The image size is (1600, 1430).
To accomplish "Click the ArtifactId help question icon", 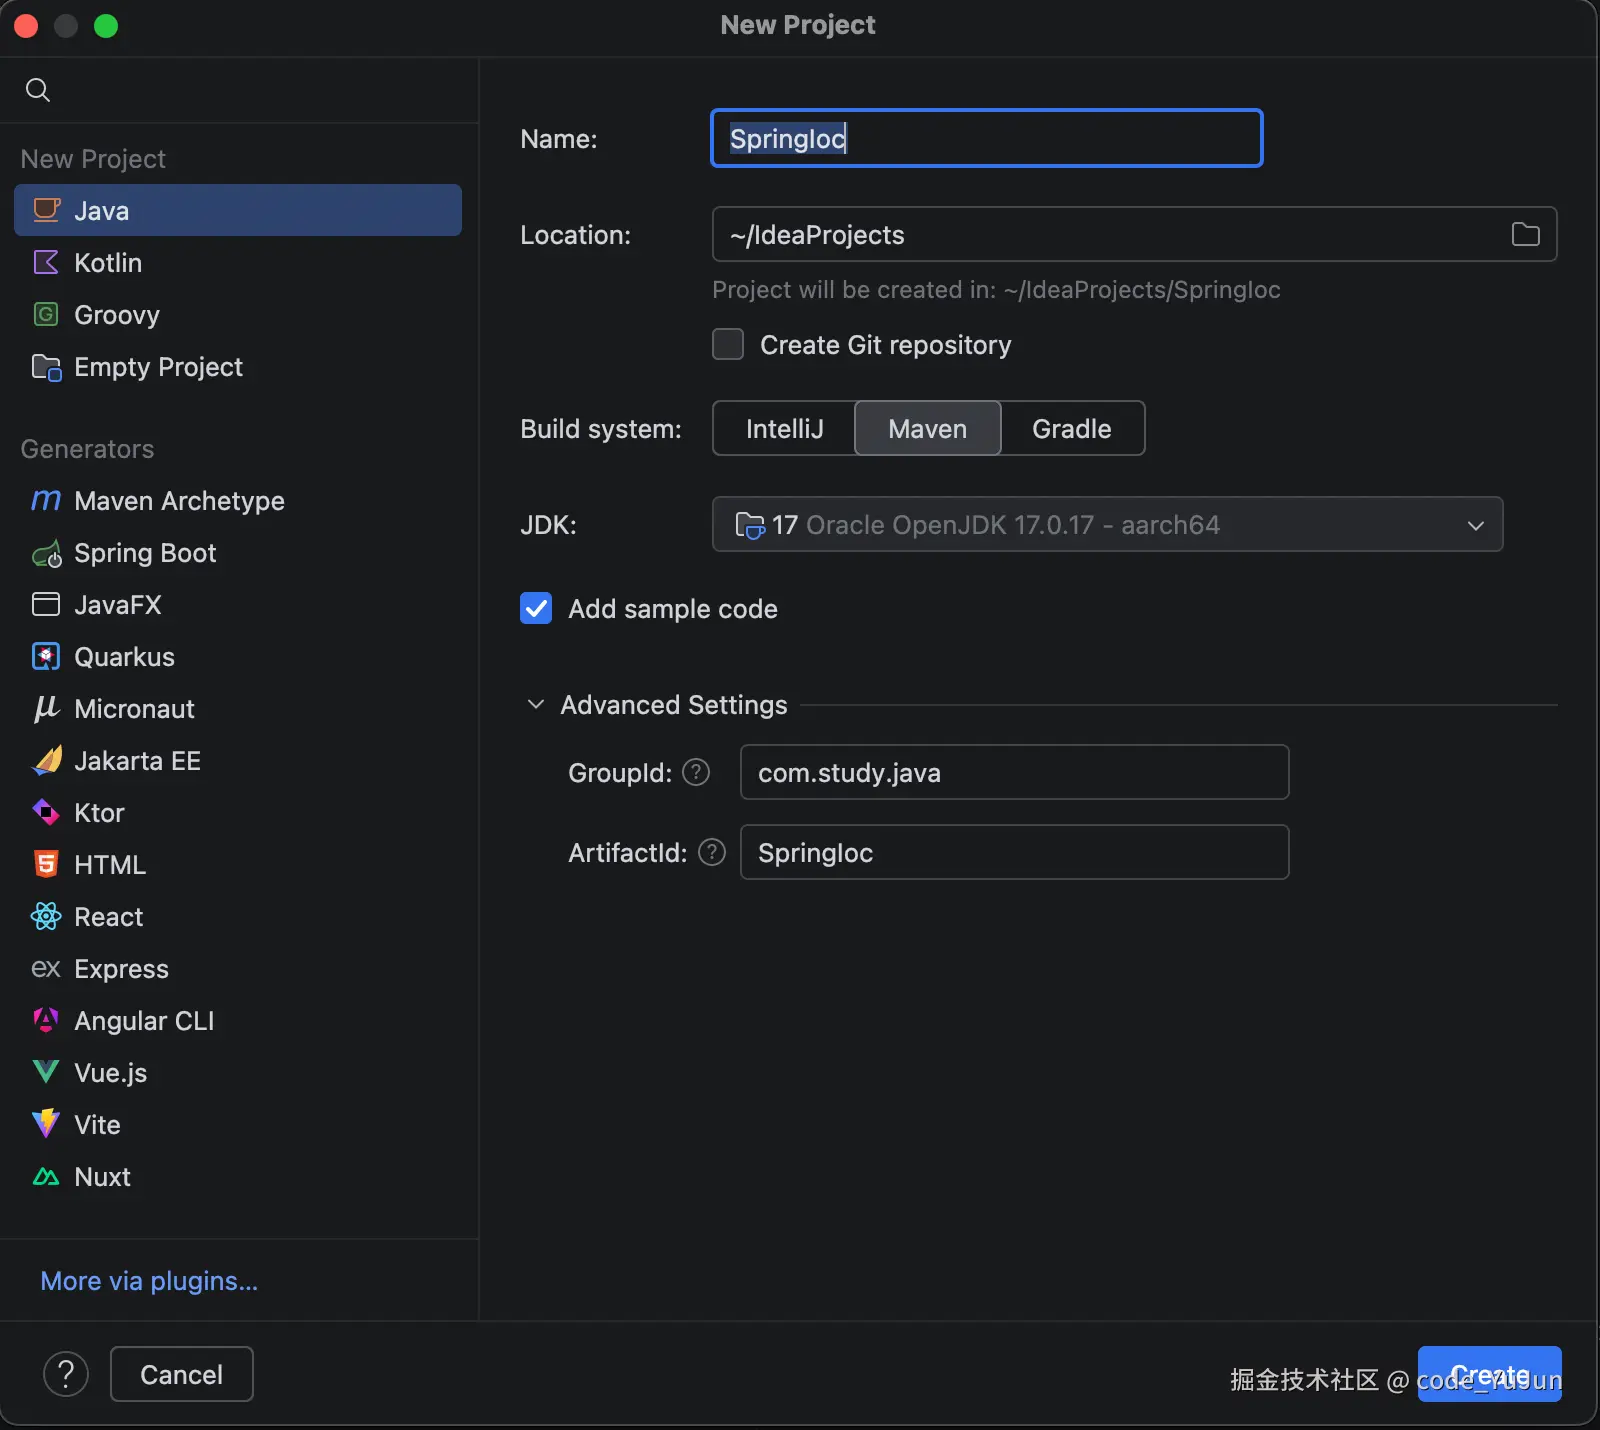I will click(x=711, y=853).
